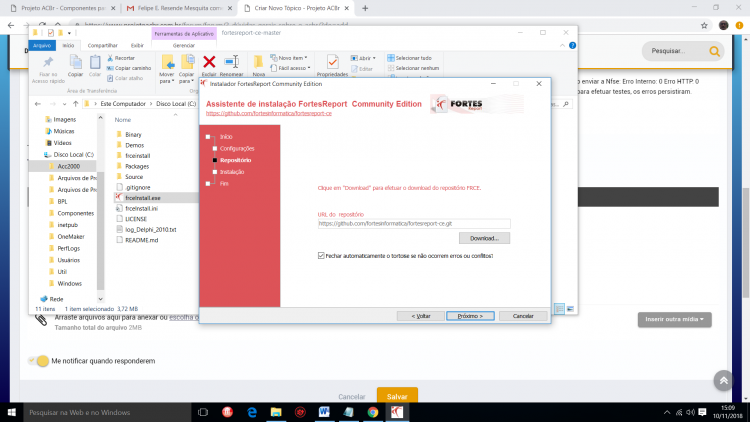The width and height of the screenshot is (750, 422).
Task: Switch to the Compartilhar ribbon tab
Action: (x=102, y=45)
